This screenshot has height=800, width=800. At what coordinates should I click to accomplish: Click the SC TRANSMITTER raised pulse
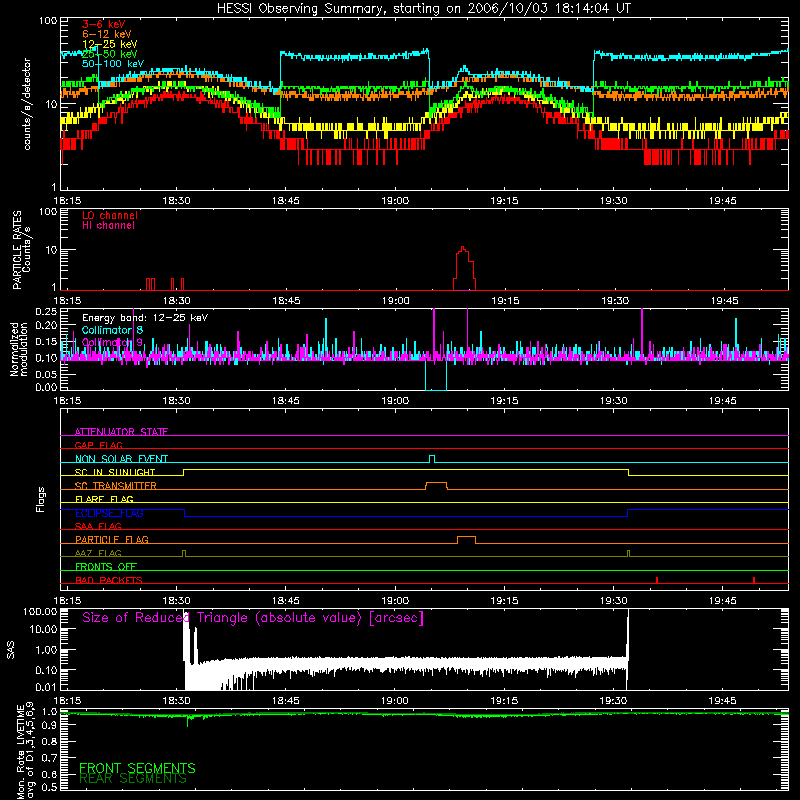436,485
